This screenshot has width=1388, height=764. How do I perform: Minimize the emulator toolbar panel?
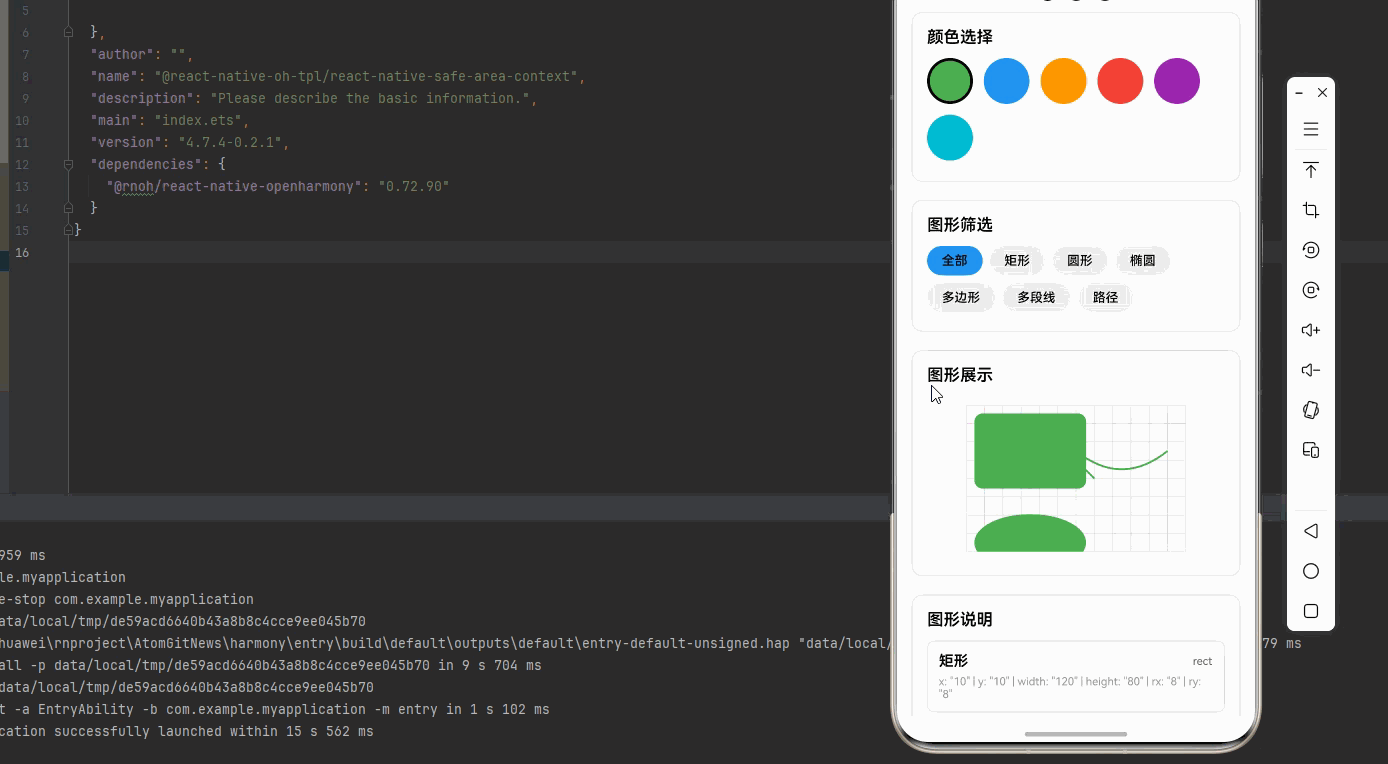pos(1299,93)
